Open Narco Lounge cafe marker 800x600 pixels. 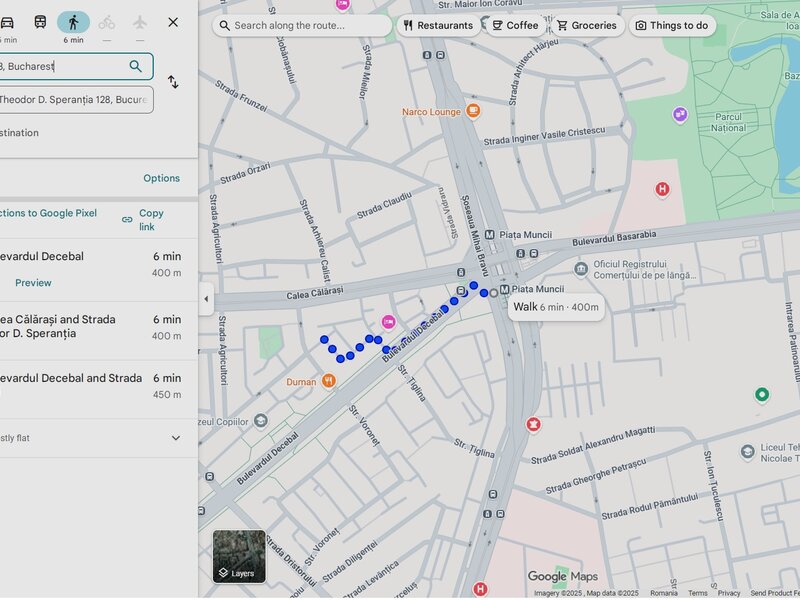473,111
